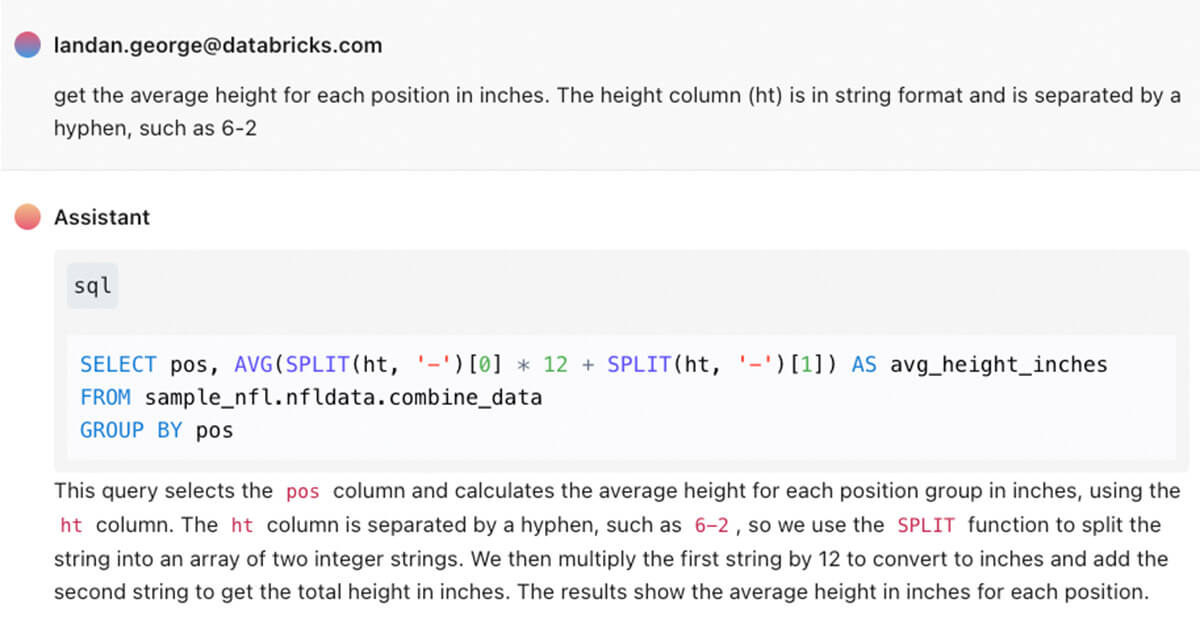Click the 6-2 inline code example
The image size is (1200, 620).
click(711, 525)
